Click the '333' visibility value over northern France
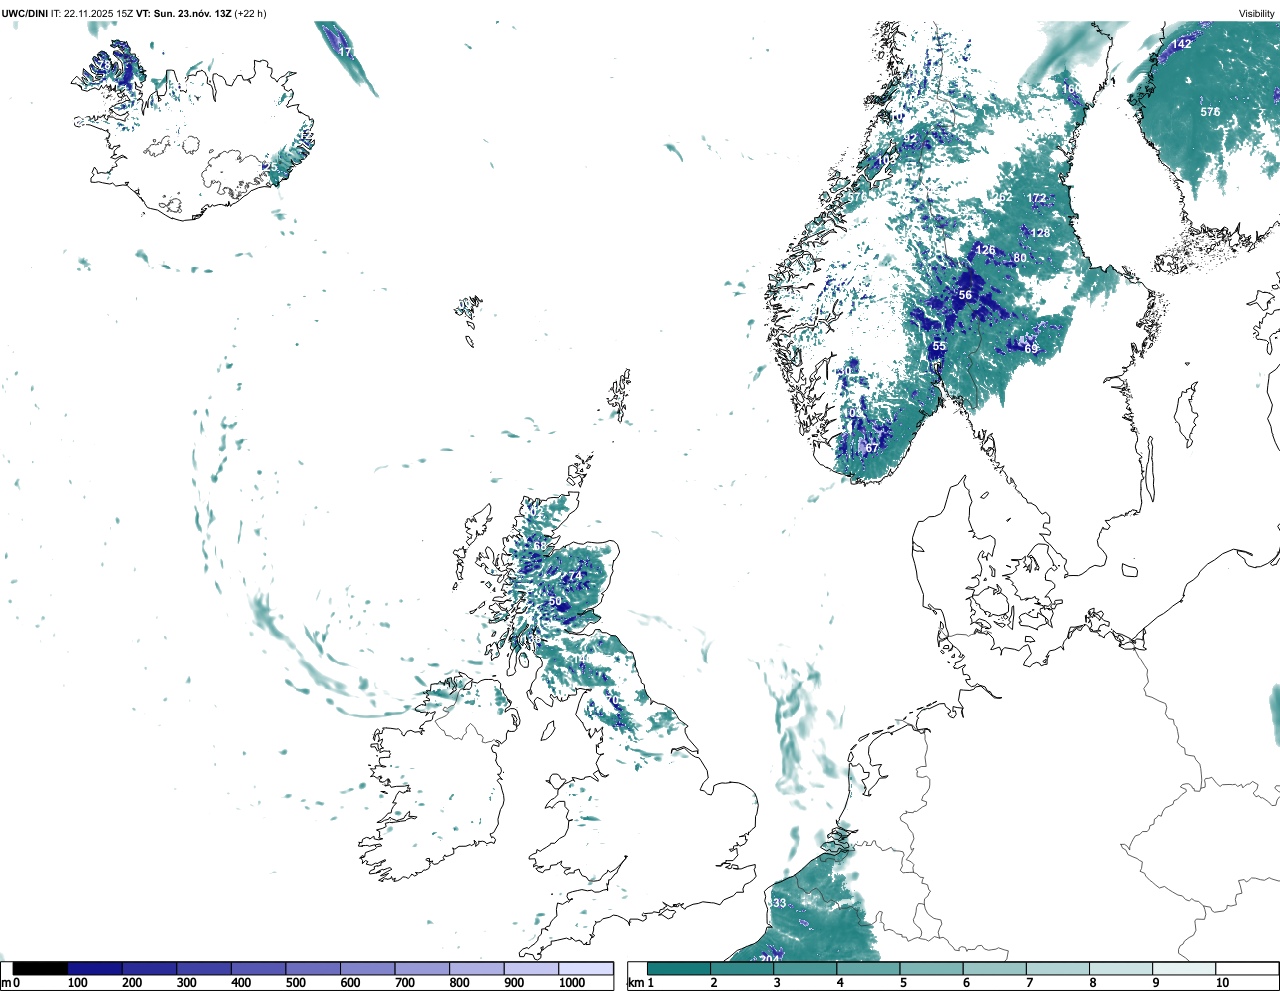The image size is (1280, 991). [x=777, y=903]
